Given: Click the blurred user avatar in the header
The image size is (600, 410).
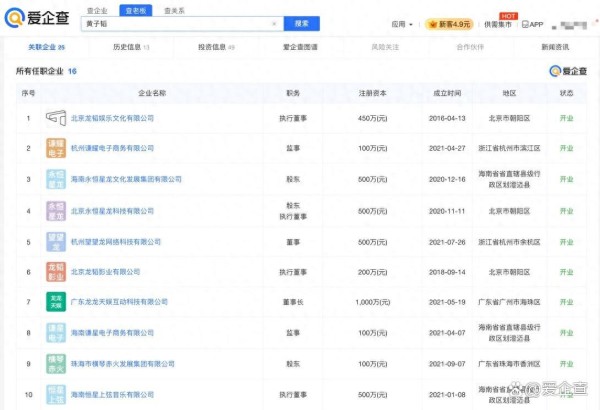Looking at the screenshot, I should click(570, 26).
